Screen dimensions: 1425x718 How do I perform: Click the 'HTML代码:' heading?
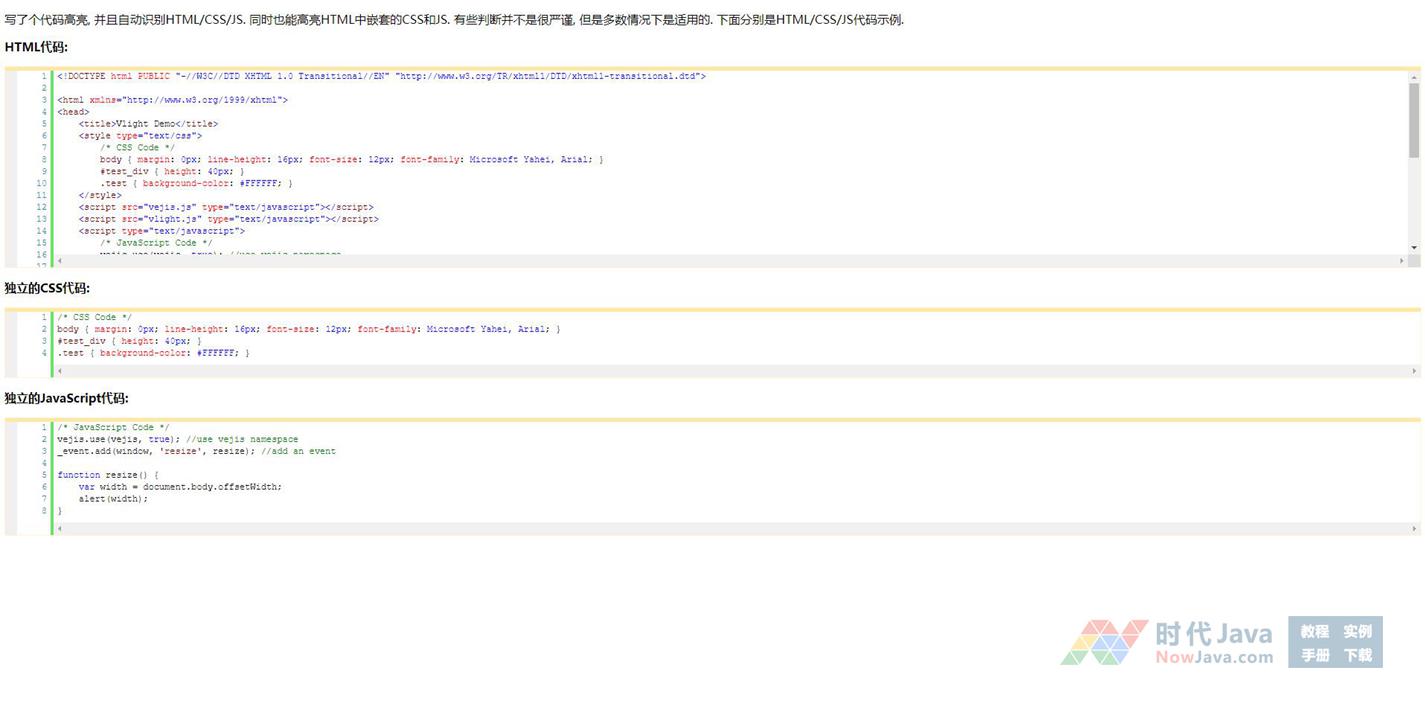pos(36,47)
